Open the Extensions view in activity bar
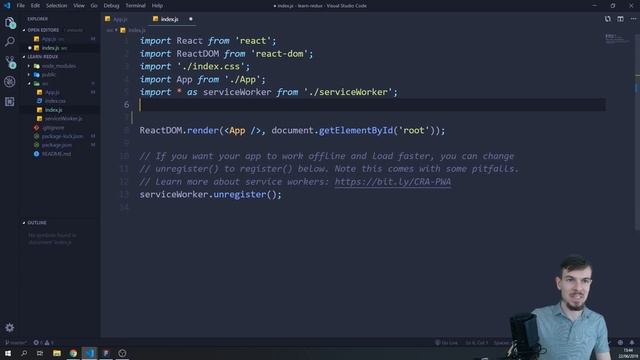 pyautogui.click(x=10, y=101)
